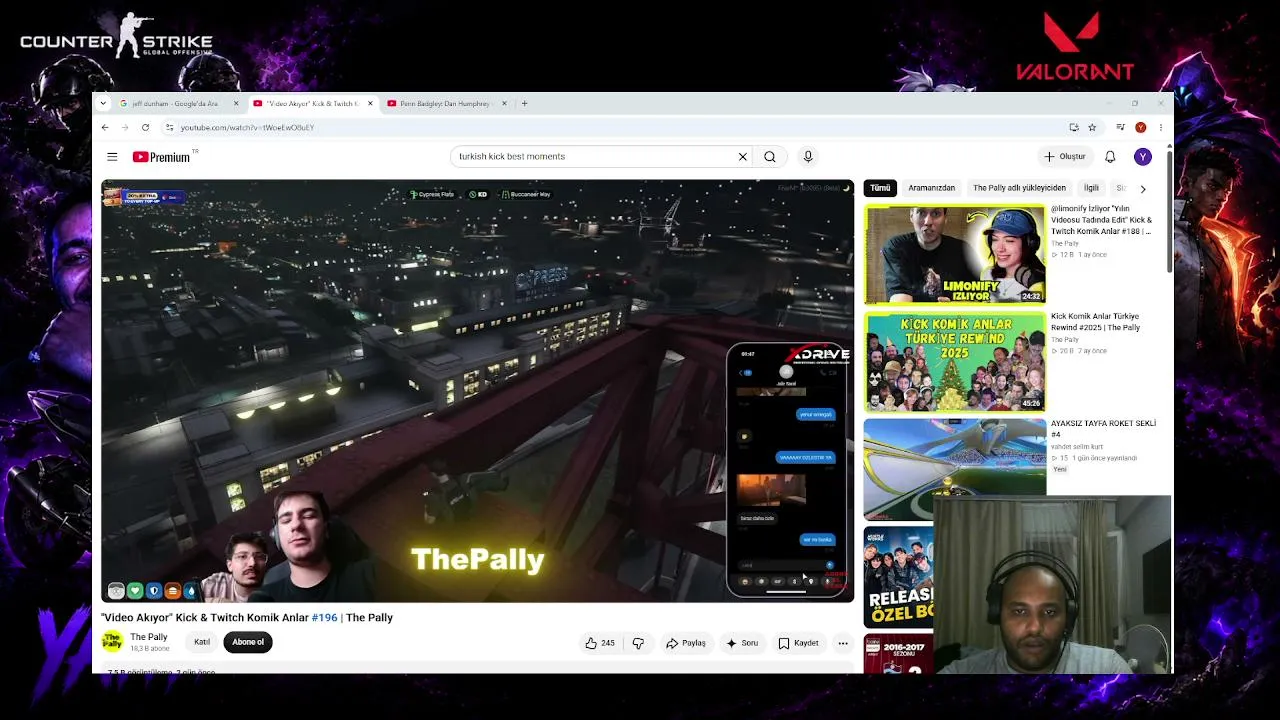Click the browser address bar URL
Viewport: 1280px width, 720px height.
[247, 128]
